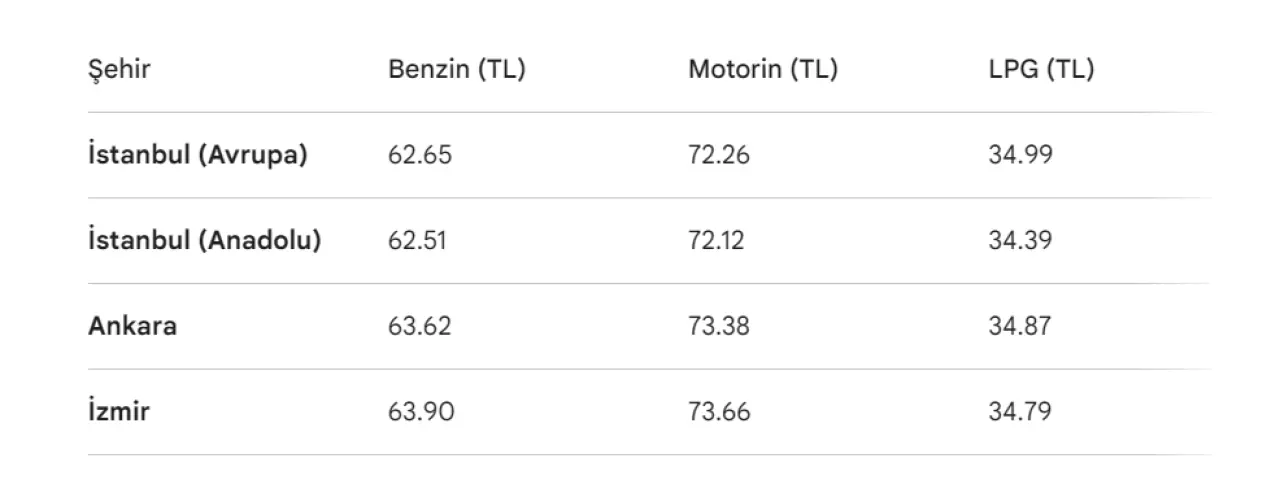Click the Şehir column header
The width and height of the screenshot is (1280, 493).
point(119,71)
